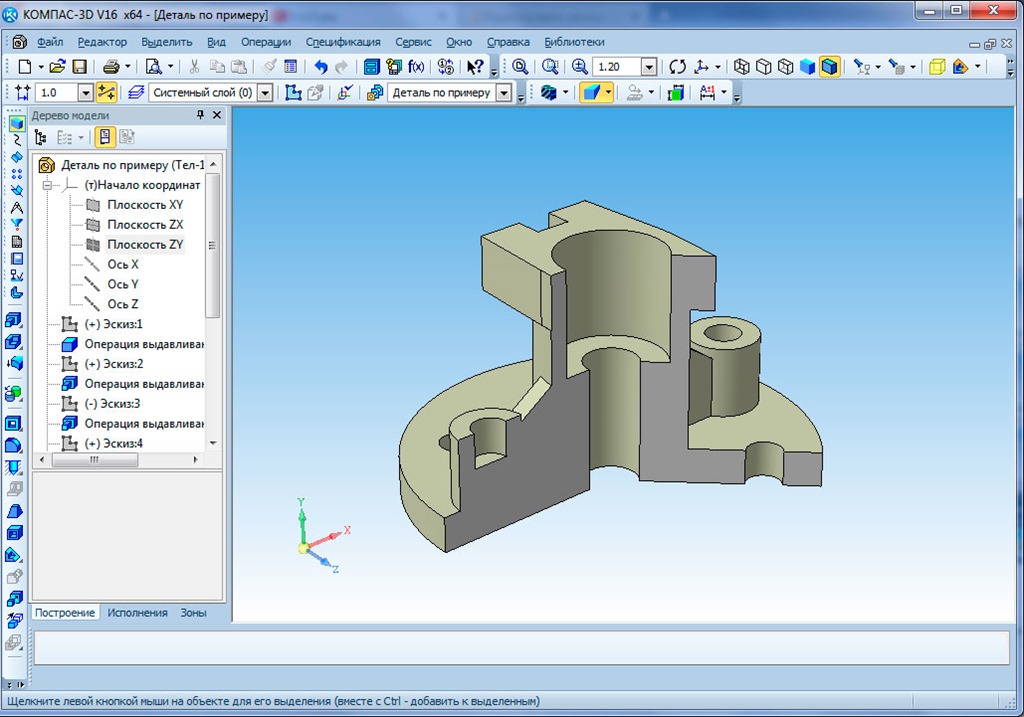Viewport: 1024px width, 717px height.
Task: Click the model tree horizontal scrollbar
Action: pos(95,460)
